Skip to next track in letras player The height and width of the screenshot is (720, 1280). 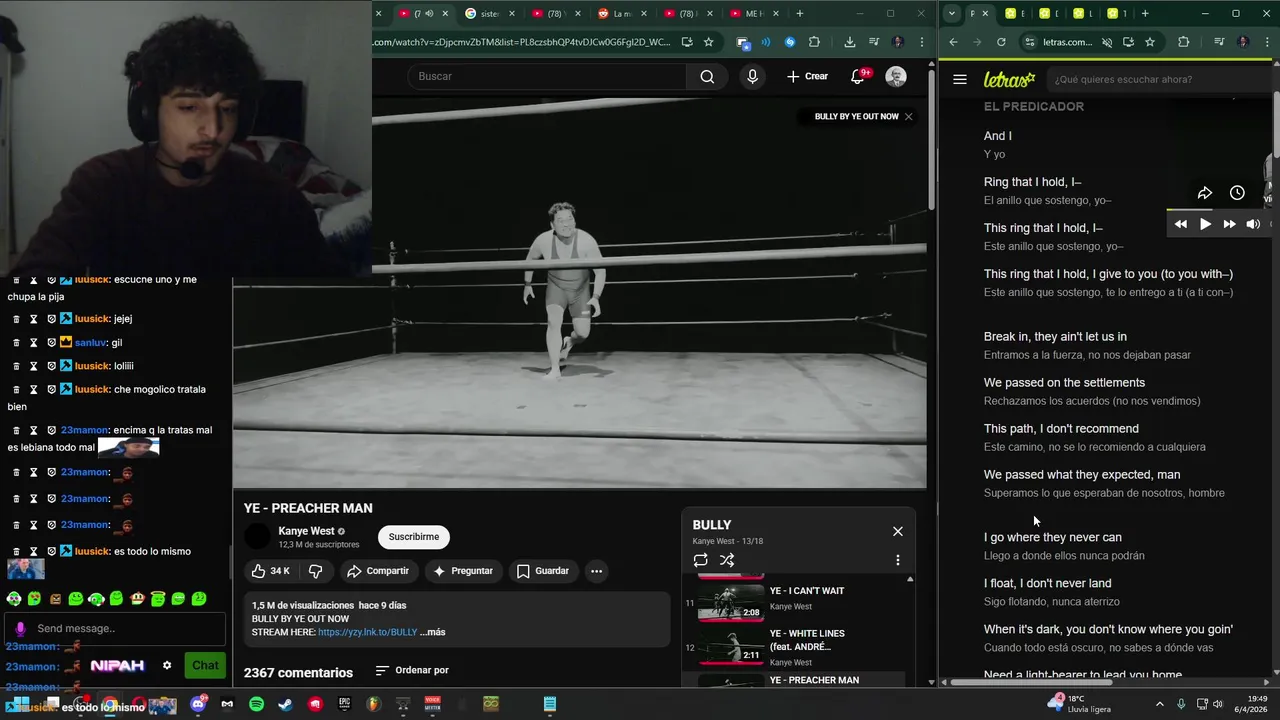[x=1229, y=224]
